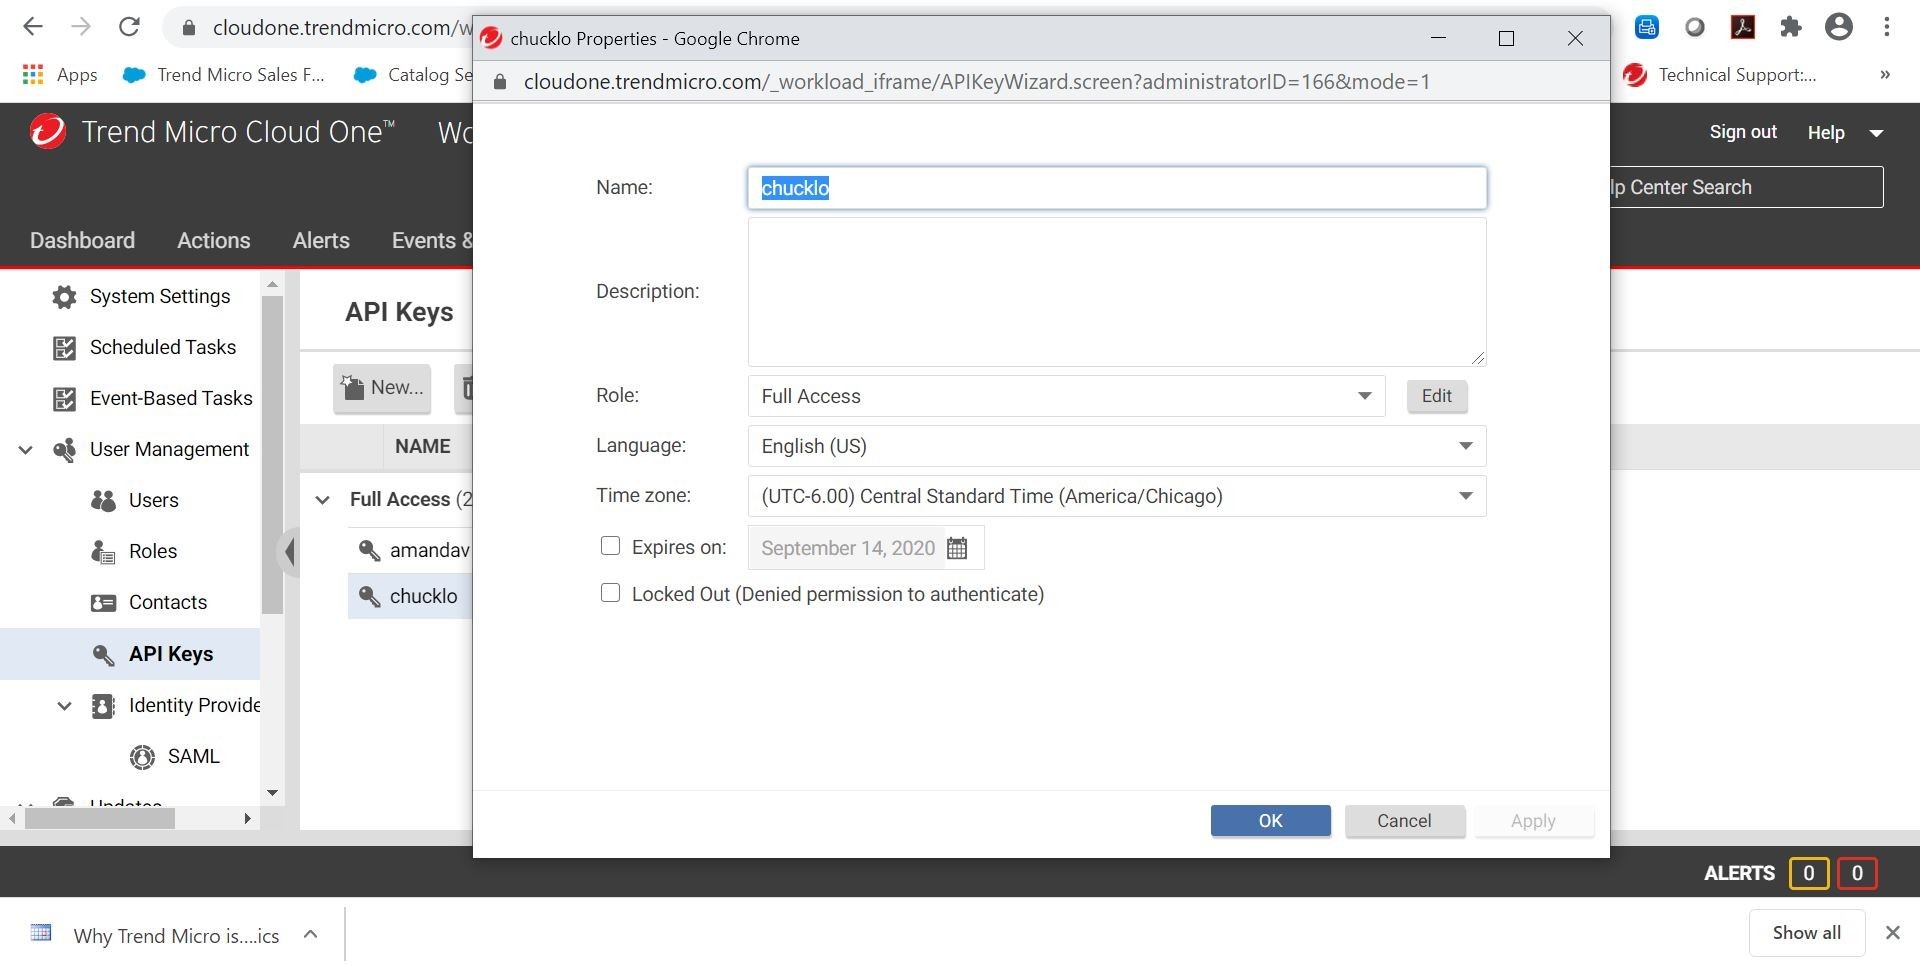Open the Roles page
1920x965 pixels.
coord(153,551)
